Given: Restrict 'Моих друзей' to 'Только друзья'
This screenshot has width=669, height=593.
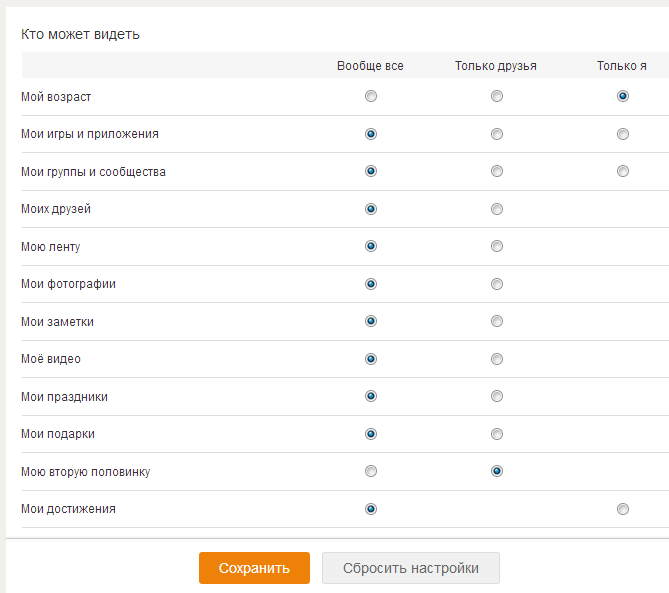Looking at the screenshot, I should (x=497, y=209).
